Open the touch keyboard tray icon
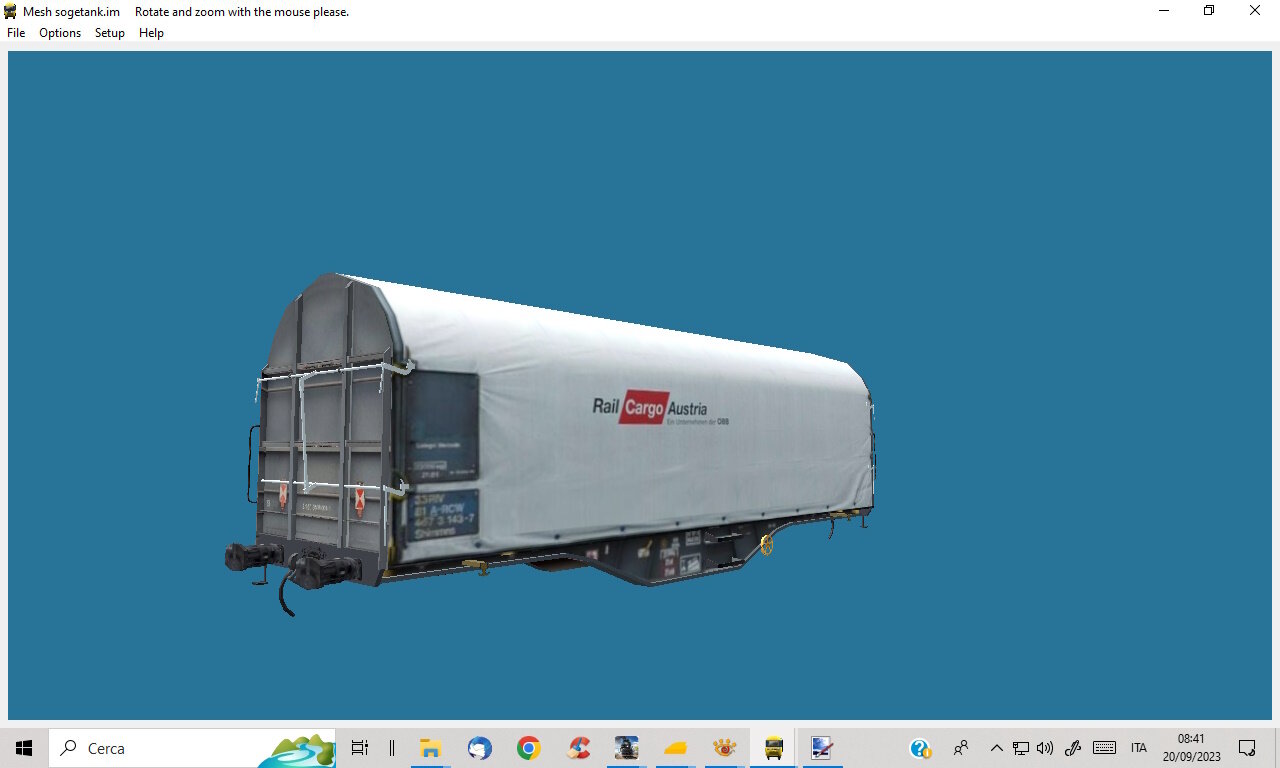This screenshot has height=768, width=1280. click(x=1104, y=748)
